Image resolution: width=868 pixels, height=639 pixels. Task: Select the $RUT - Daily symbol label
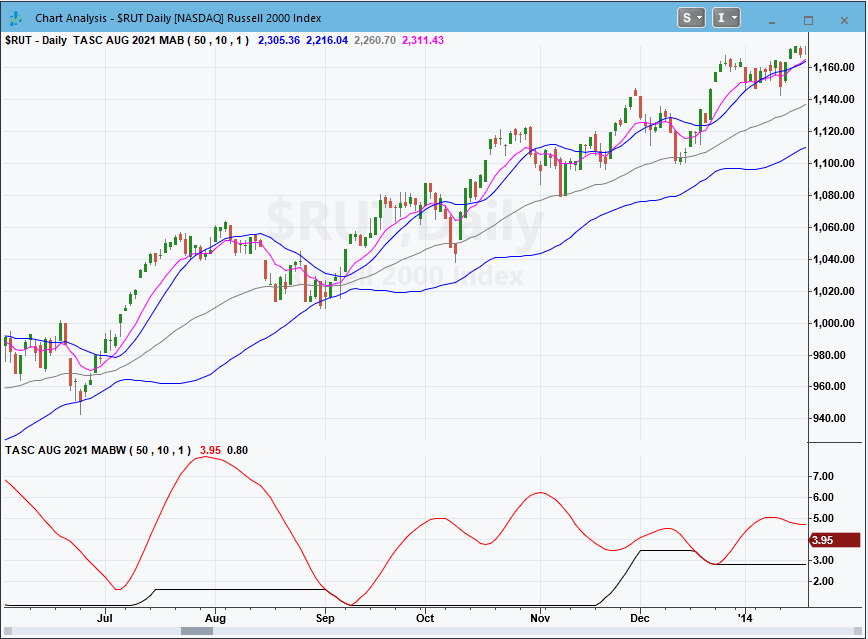pos(35,40)
